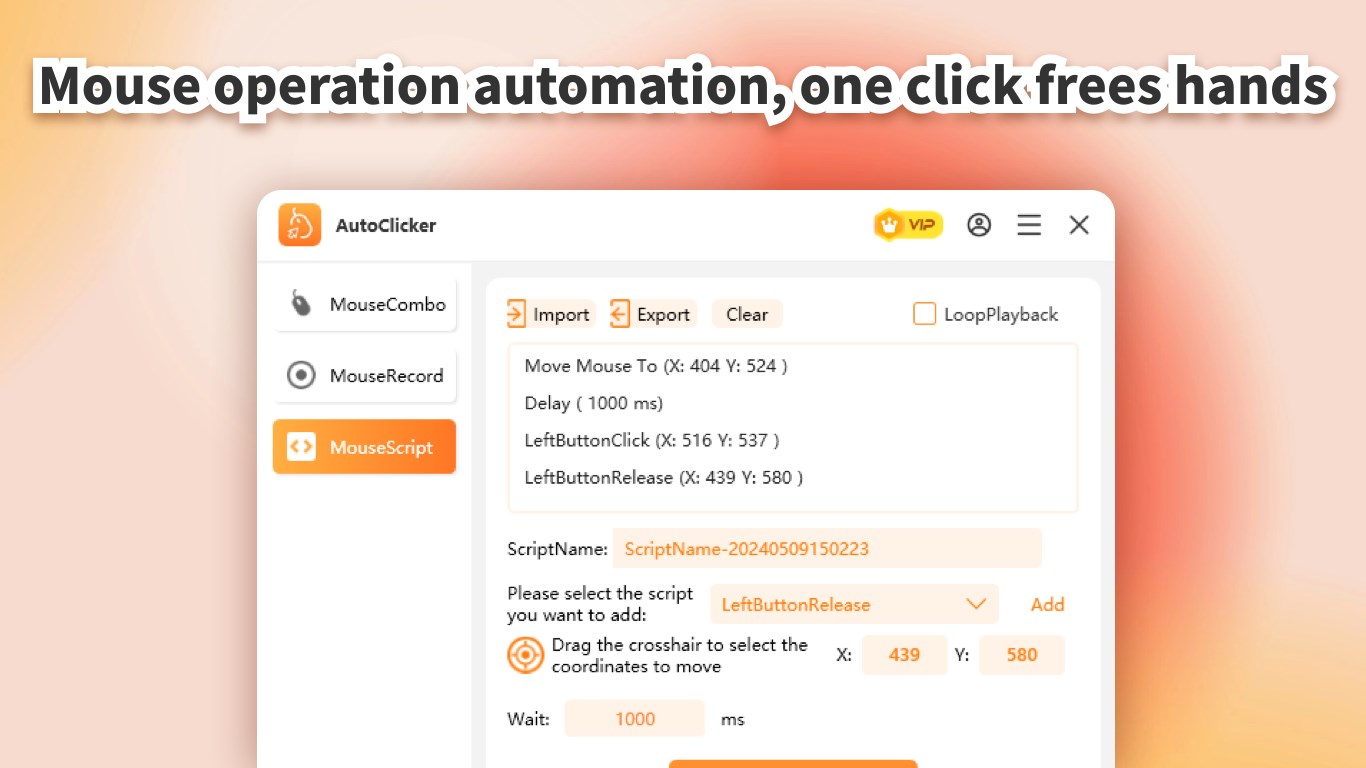Select the MouseScript tab
The image size is (1366, 768).
[365, 447]
